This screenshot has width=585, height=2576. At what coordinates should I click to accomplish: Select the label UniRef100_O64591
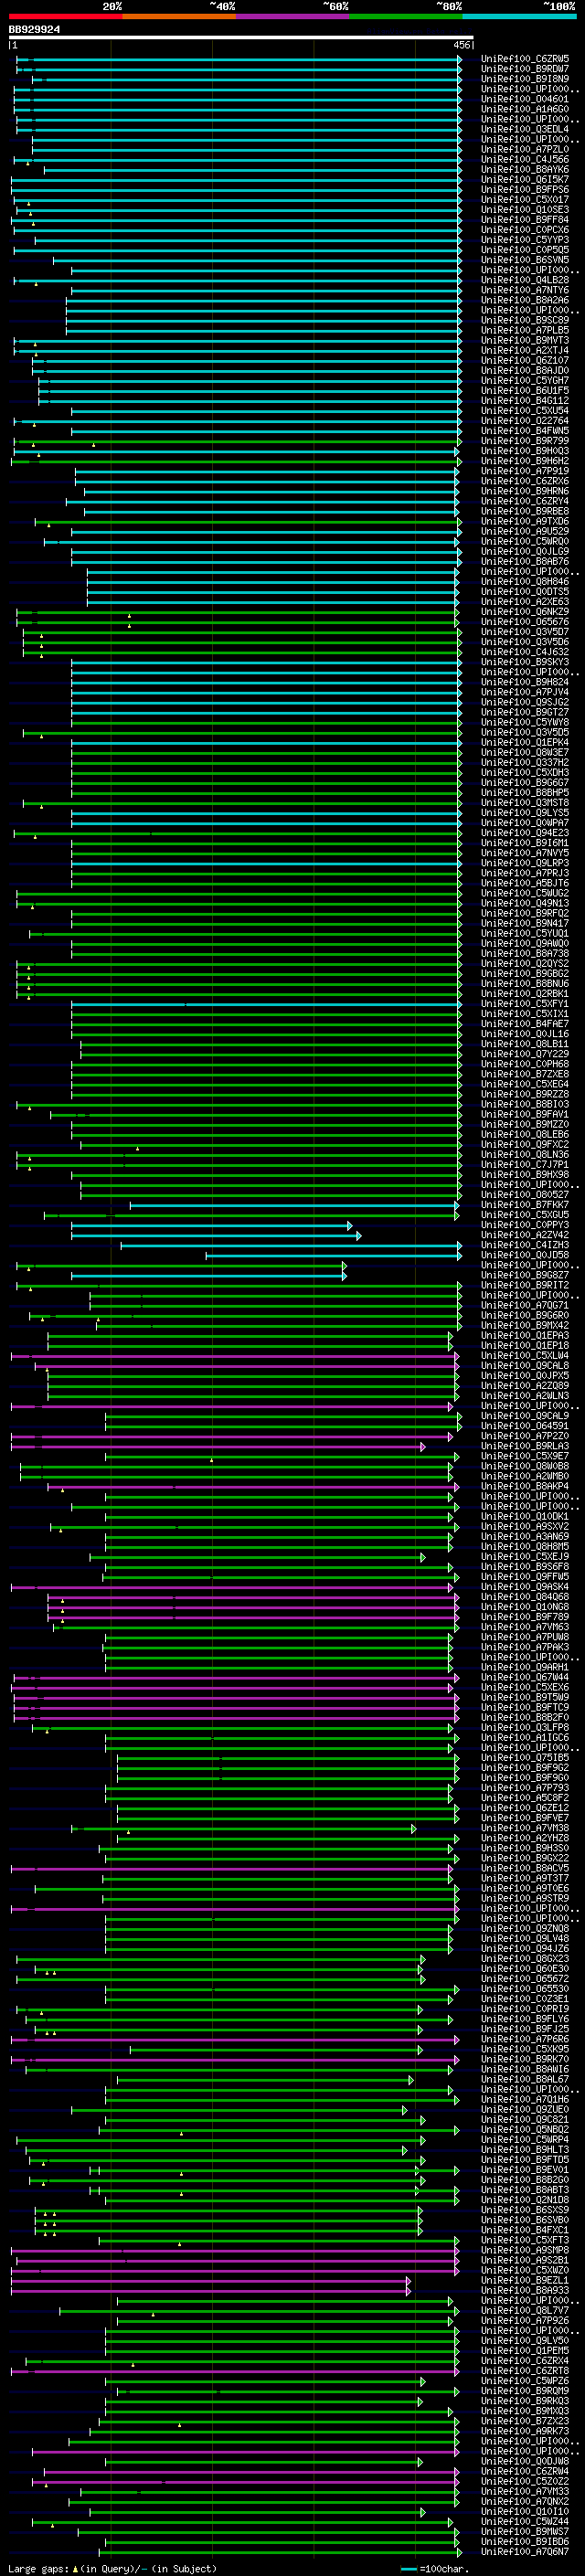[525, 1426]
